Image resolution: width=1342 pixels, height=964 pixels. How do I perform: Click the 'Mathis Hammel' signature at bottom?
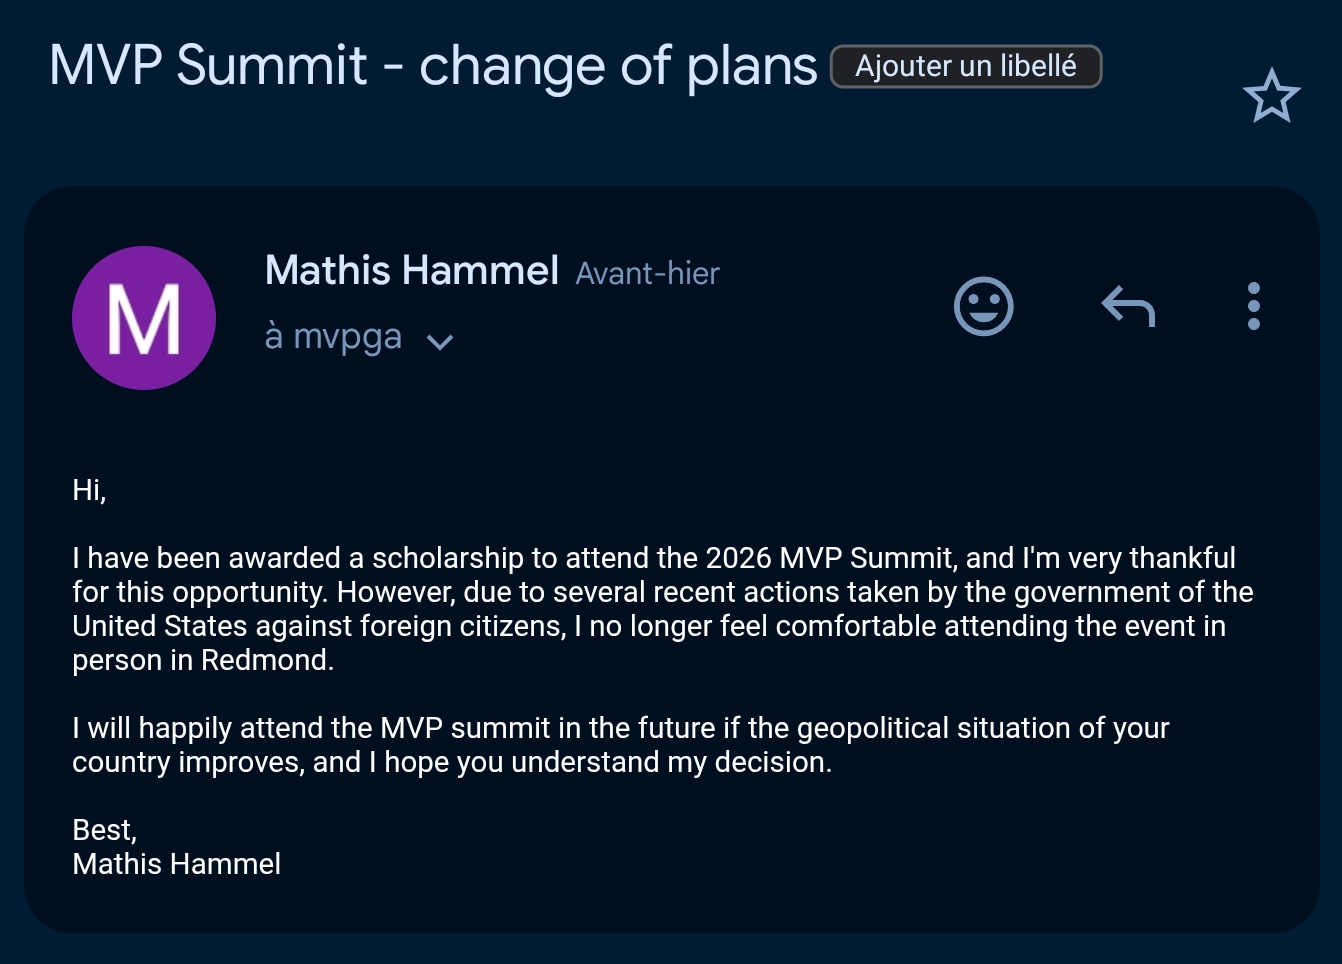click(x=176, y=864)
